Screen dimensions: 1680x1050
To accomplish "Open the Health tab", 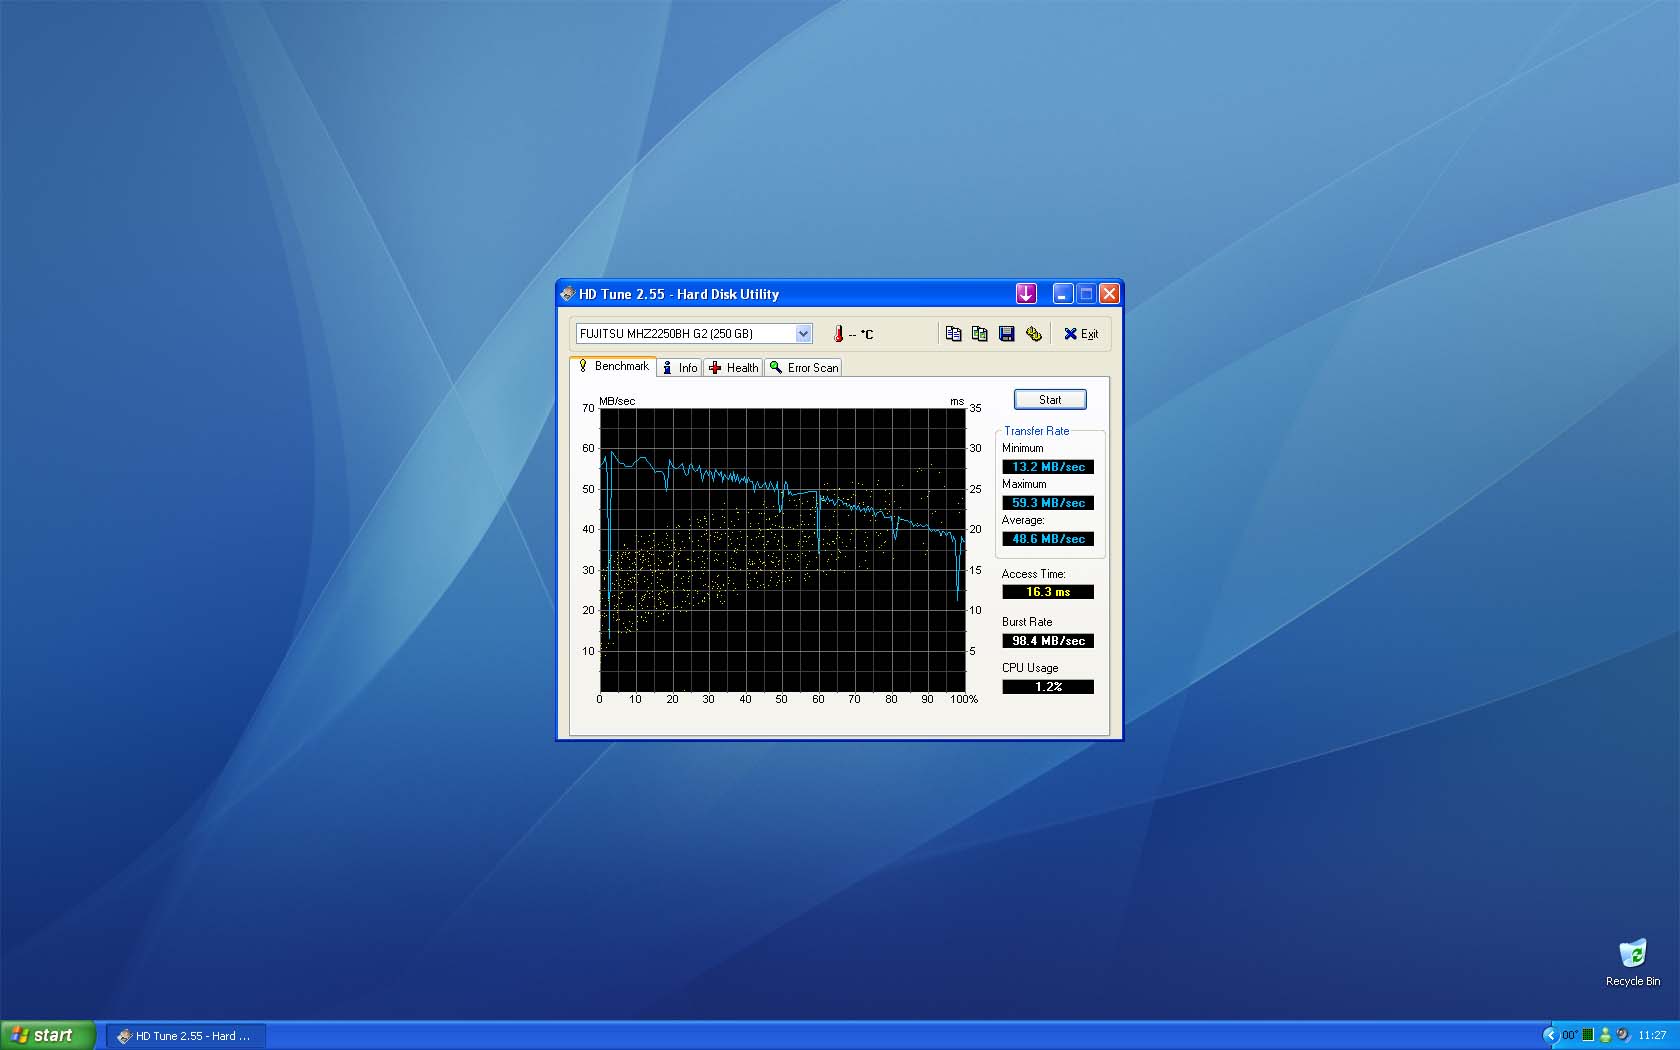I will (x=733, y=368).
